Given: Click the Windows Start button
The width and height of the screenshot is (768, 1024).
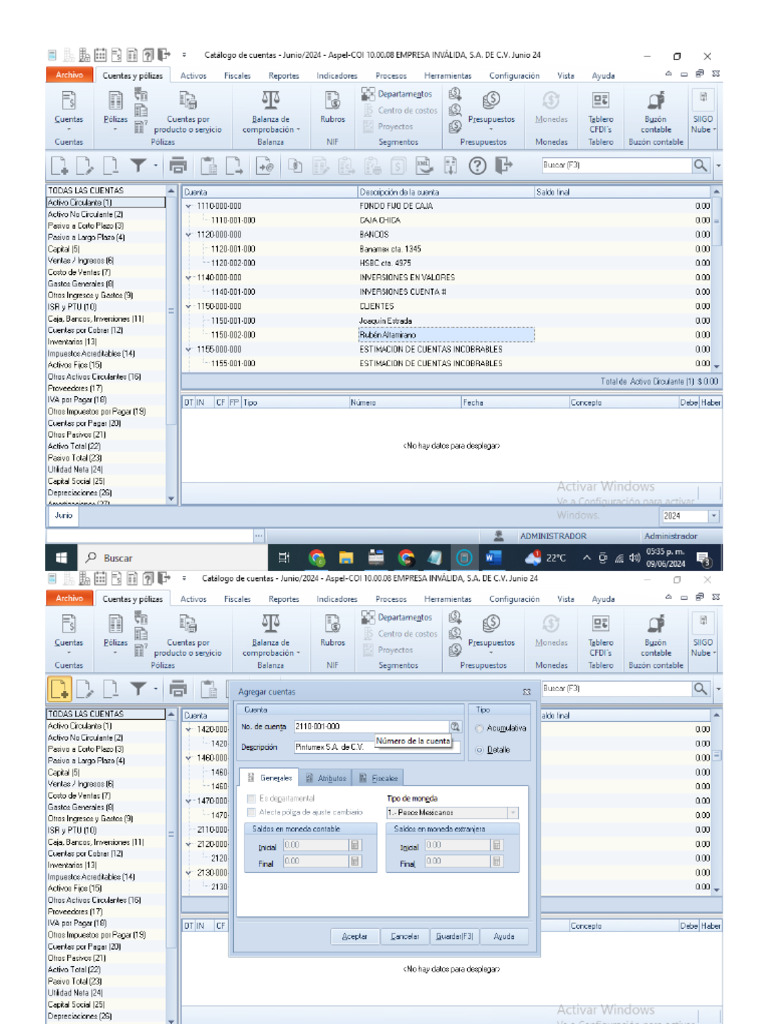Looking at the screenshot, I should [61, 558].
